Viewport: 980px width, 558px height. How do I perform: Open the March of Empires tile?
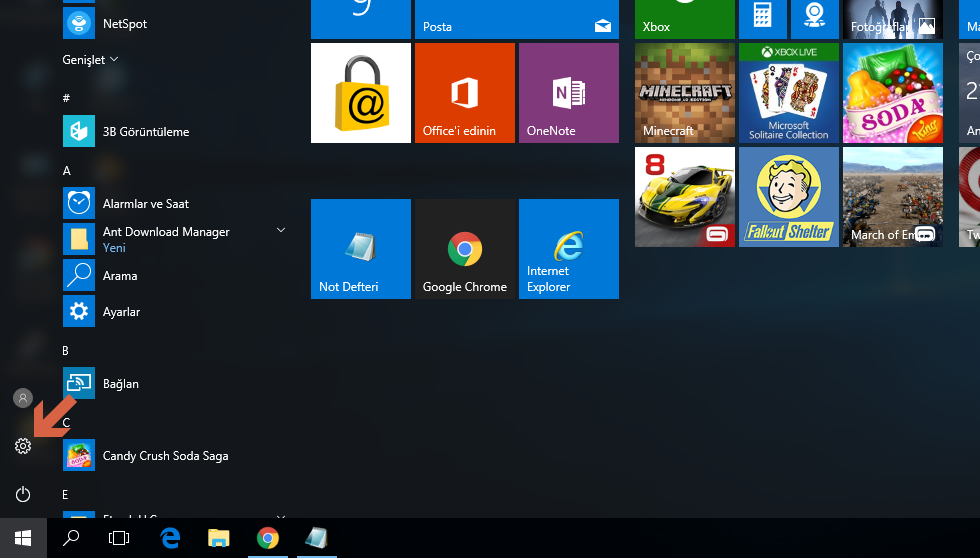[892, 197]
